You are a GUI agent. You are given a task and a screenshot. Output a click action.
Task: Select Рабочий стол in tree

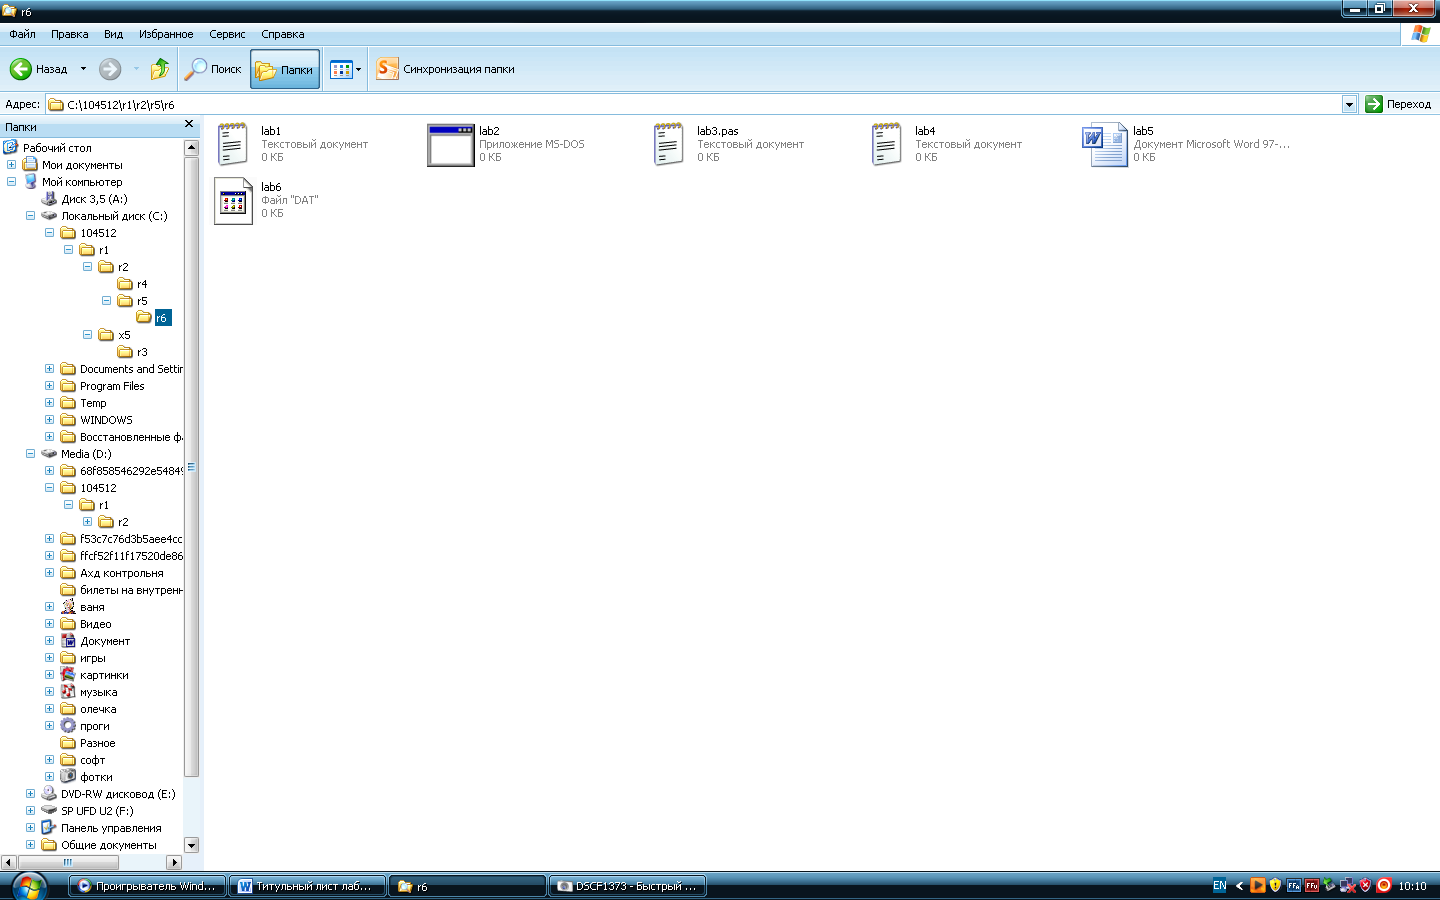57,148
